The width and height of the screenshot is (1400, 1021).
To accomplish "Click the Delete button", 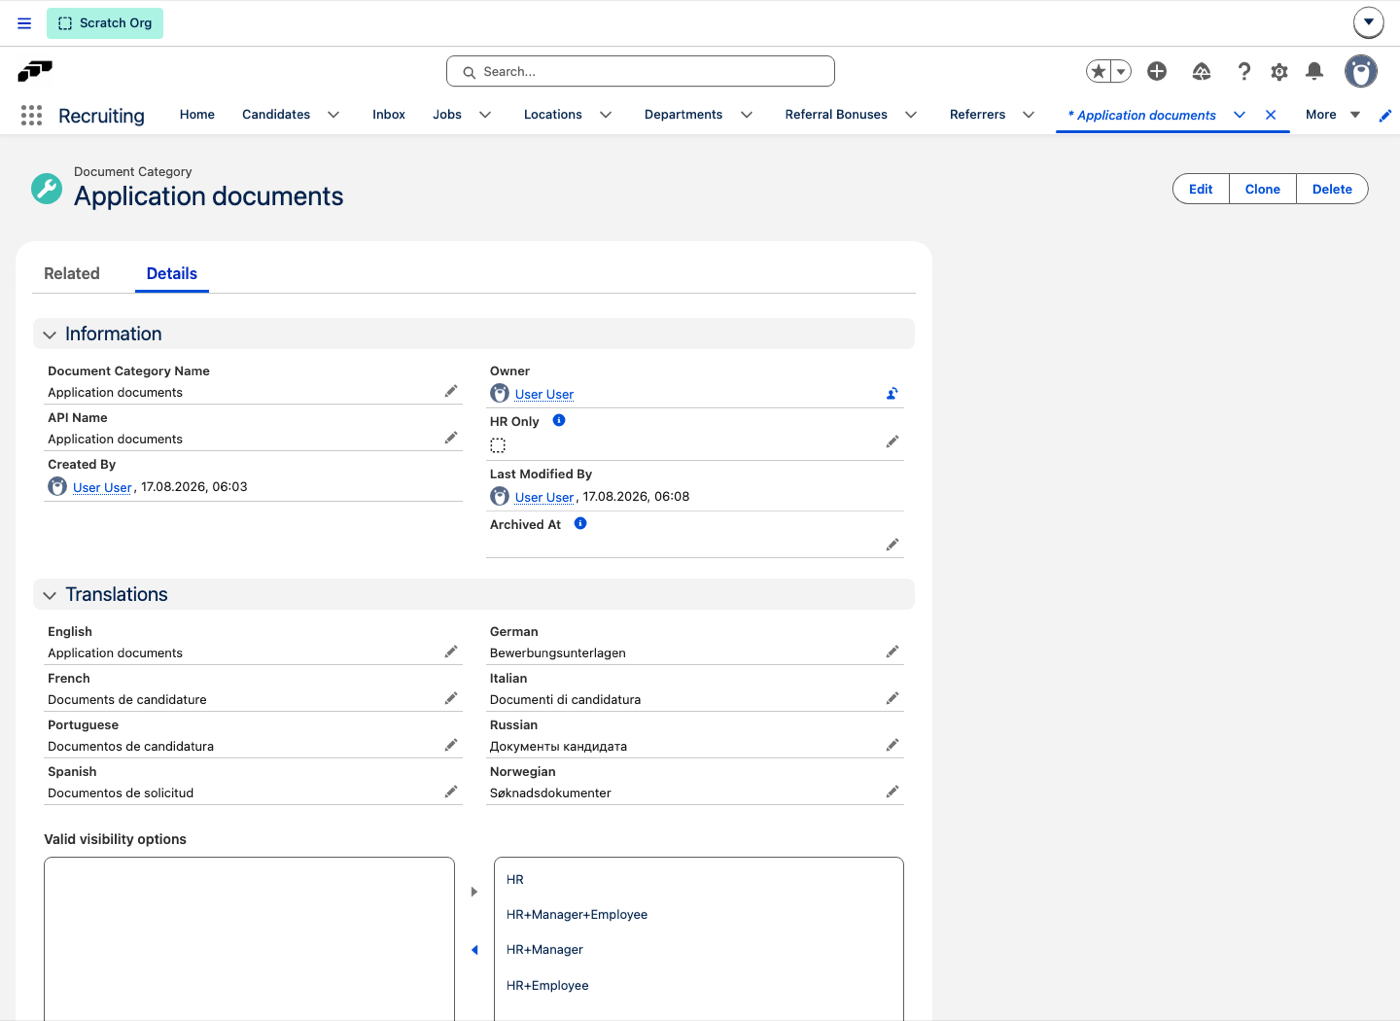I will [1332, 189].
